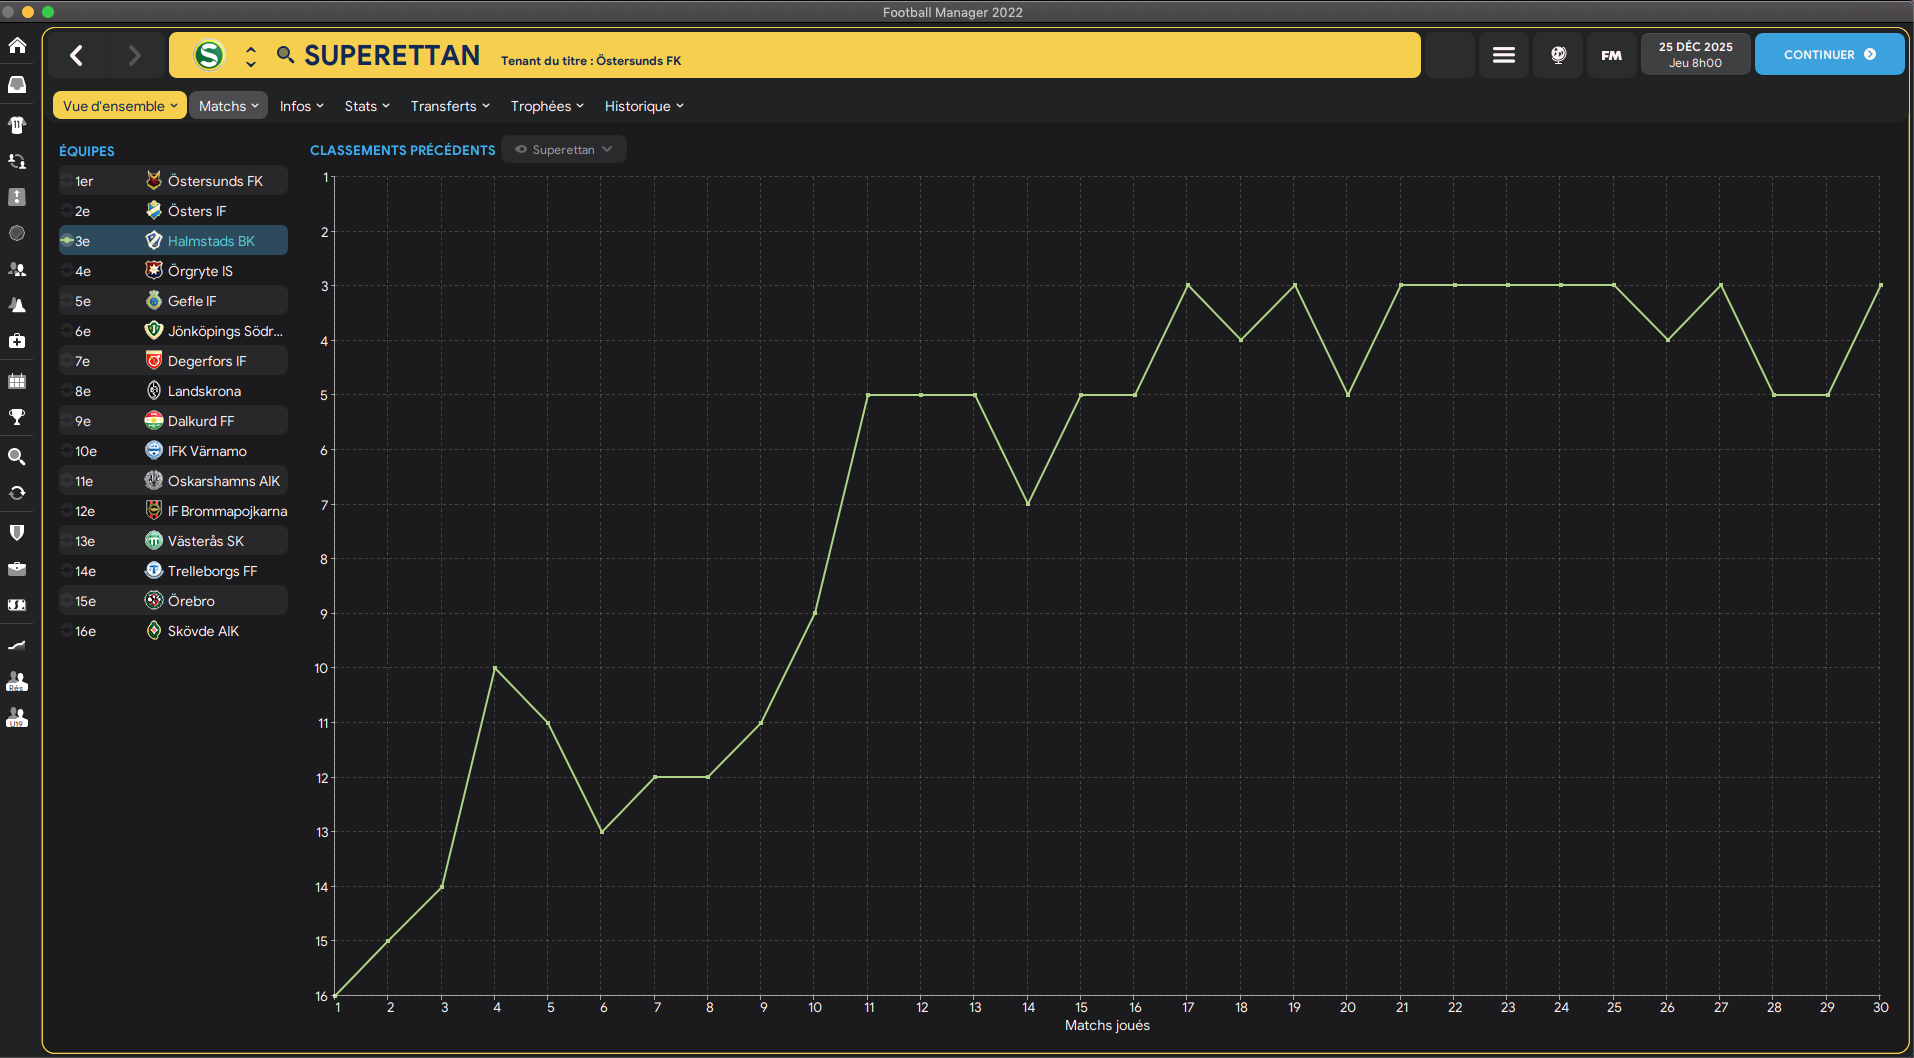
Task: Toggle graph line for Skövde AIK
Action: (66, 631)
